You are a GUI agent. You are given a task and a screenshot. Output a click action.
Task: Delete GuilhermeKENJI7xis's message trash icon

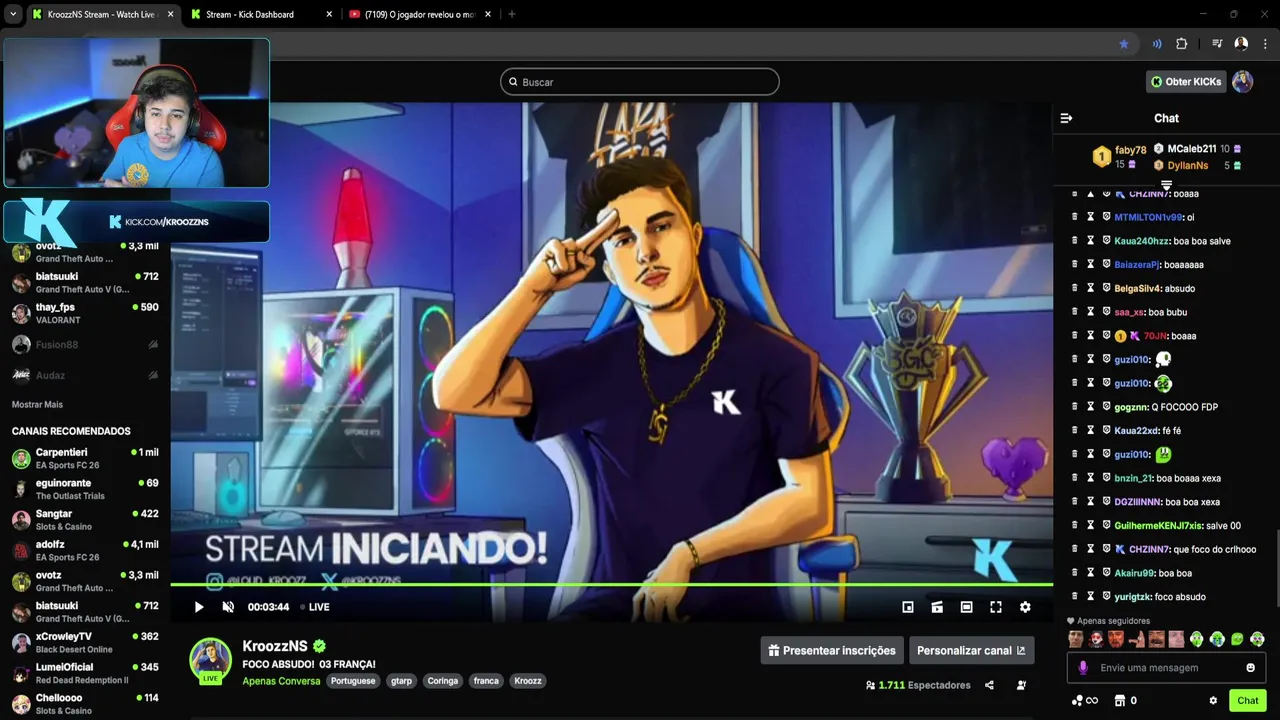(1075, 525)
